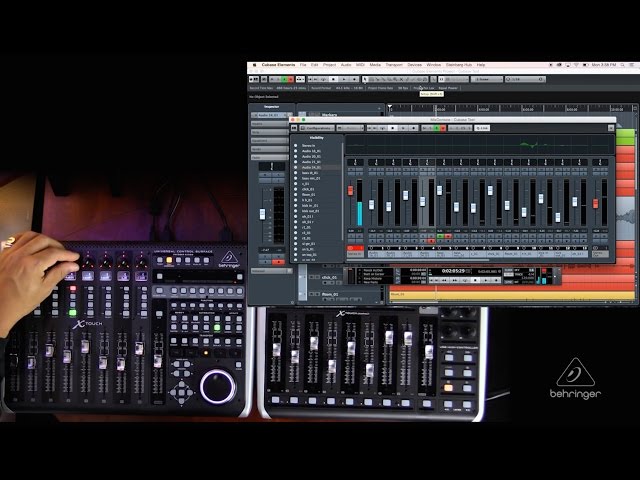Toggle green Read automation in MixConsole toolbar

coord(436,128)
